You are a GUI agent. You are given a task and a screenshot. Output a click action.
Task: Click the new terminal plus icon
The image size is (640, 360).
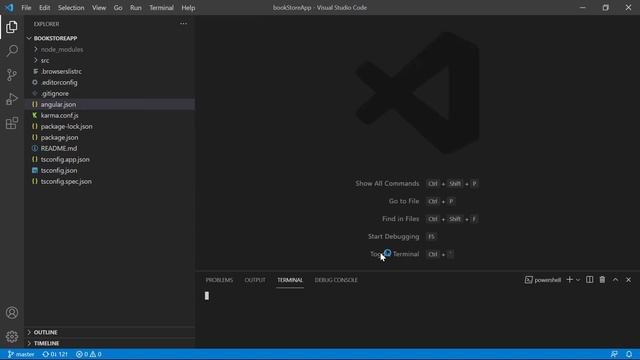[x=569, y=280]
